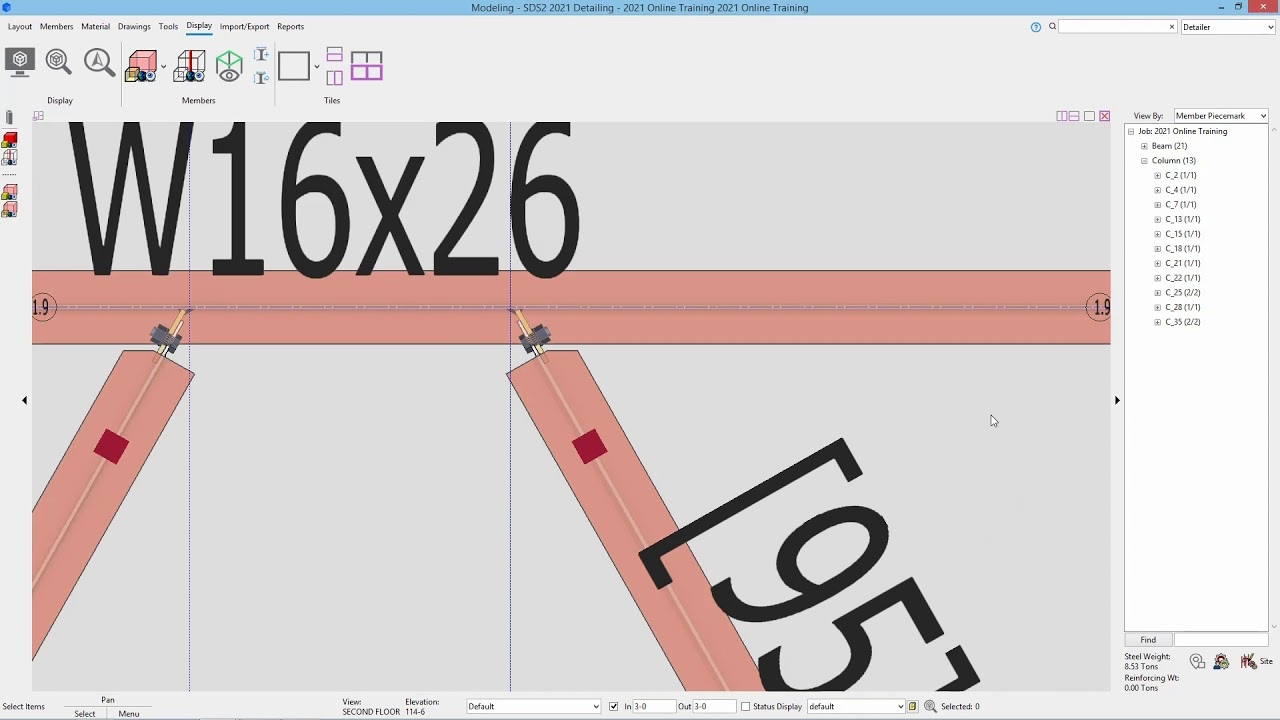Click the stick members wireframe cube icon

(190, 66)
